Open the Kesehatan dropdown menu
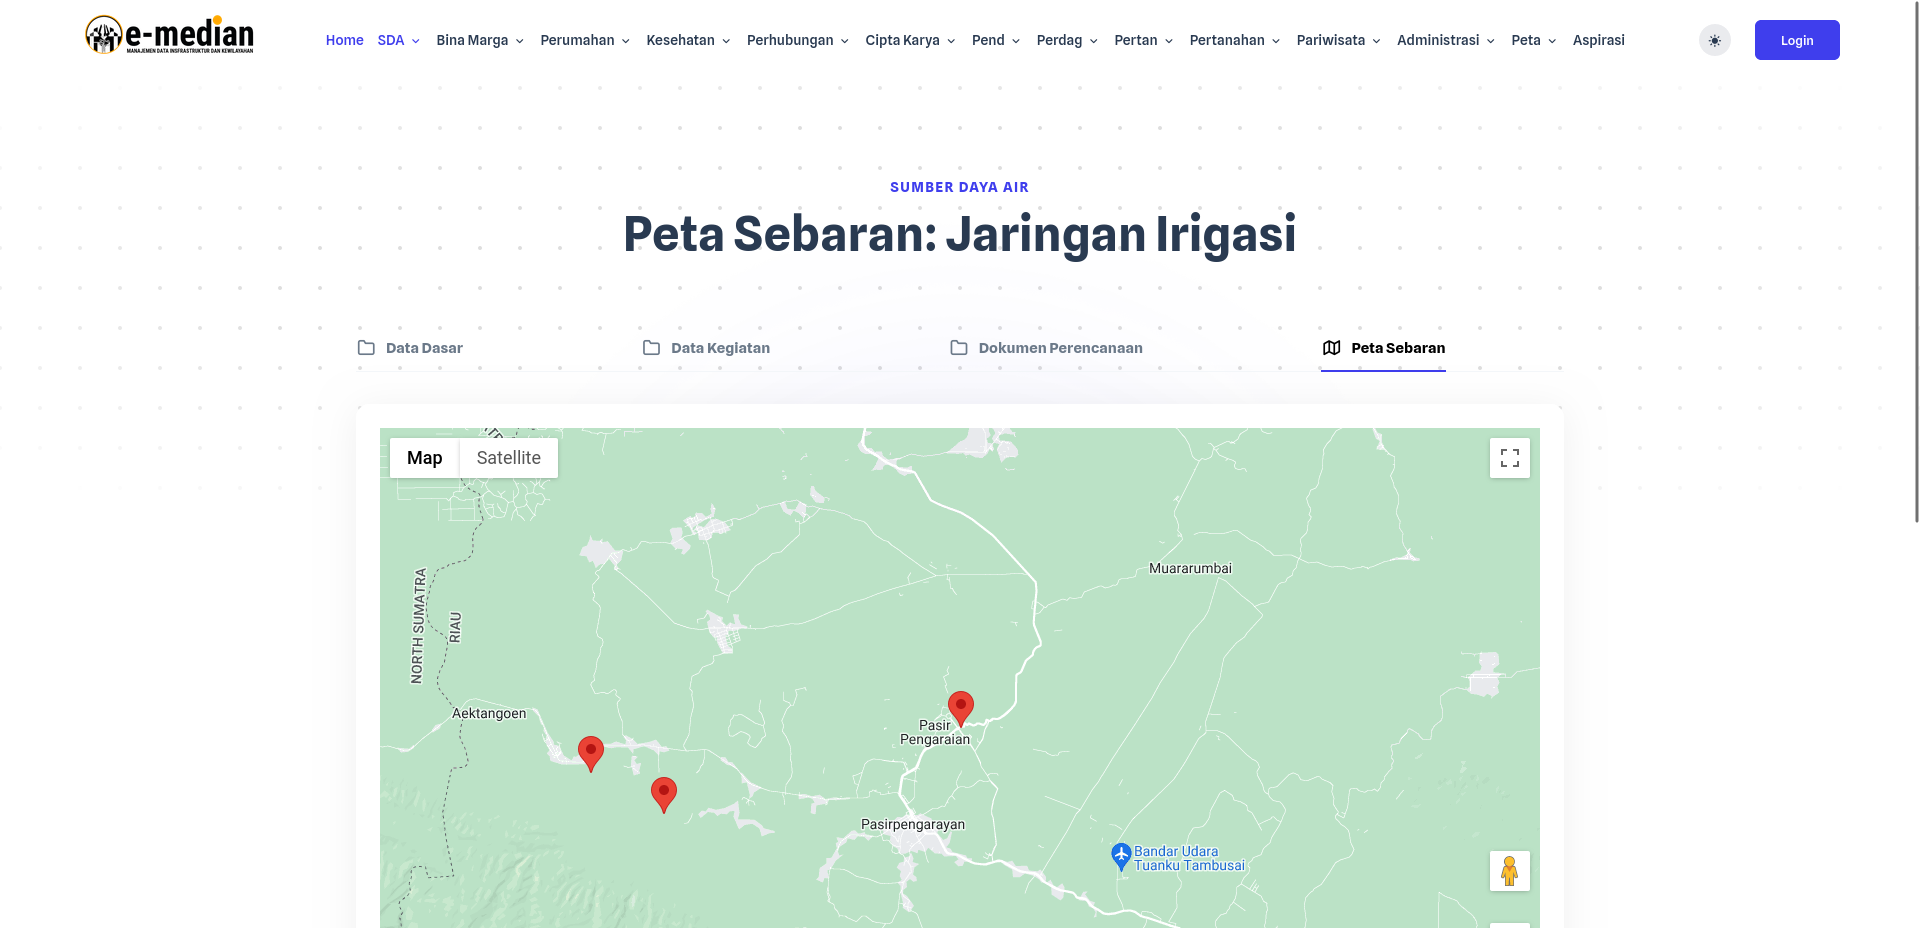 [688, 40]
